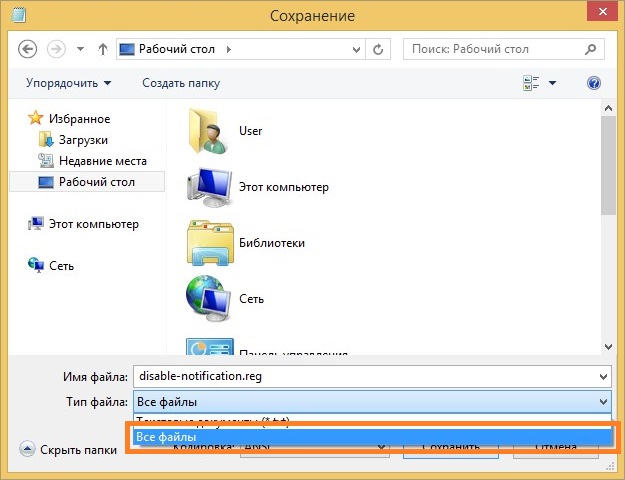
Task: Choose Все файлы from the file type list
Action: [370, 438]
